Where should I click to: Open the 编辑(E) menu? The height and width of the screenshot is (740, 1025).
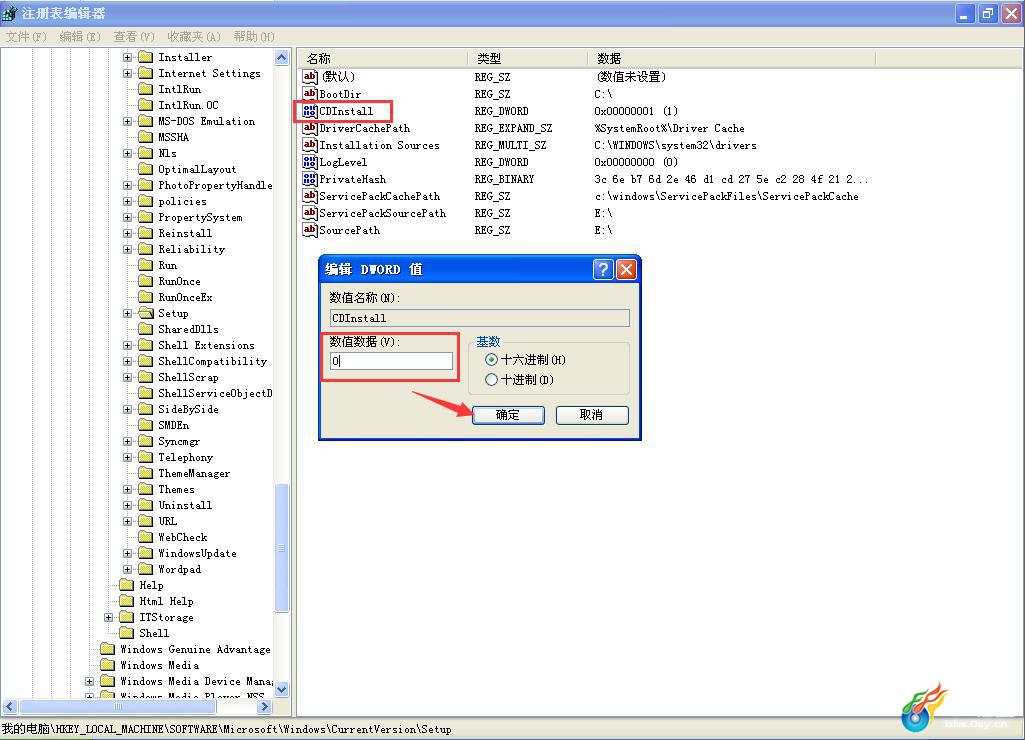point(80,37)
